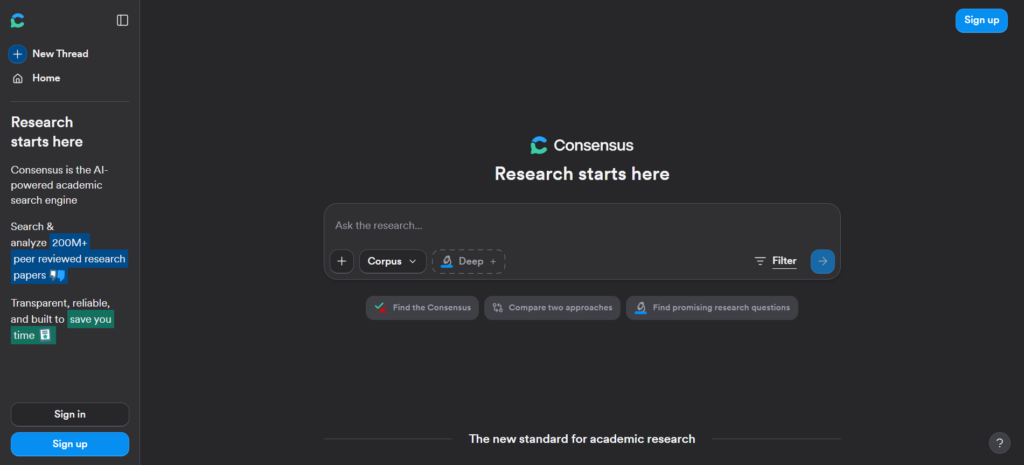Click the sidebar Sign up button
The width and height of the screenshot is (1024, 465).
[70, 444]
